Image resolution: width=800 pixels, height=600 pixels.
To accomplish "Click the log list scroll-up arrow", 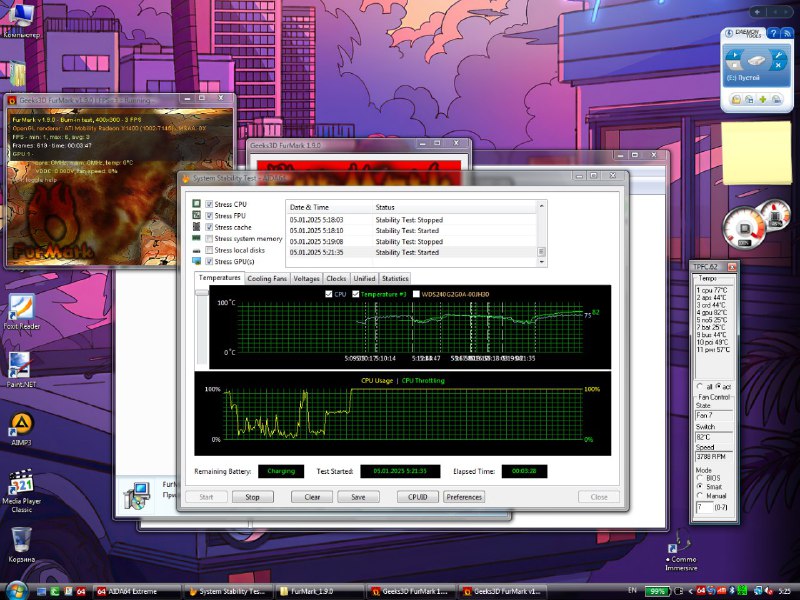I will click(x=542, y=206).
